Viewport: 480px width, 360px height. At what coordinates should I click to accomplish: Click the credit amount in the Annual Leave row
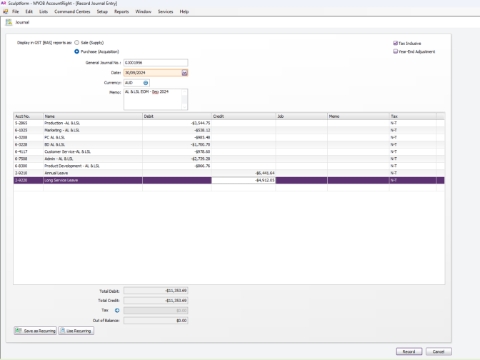[x=265, y=173]
